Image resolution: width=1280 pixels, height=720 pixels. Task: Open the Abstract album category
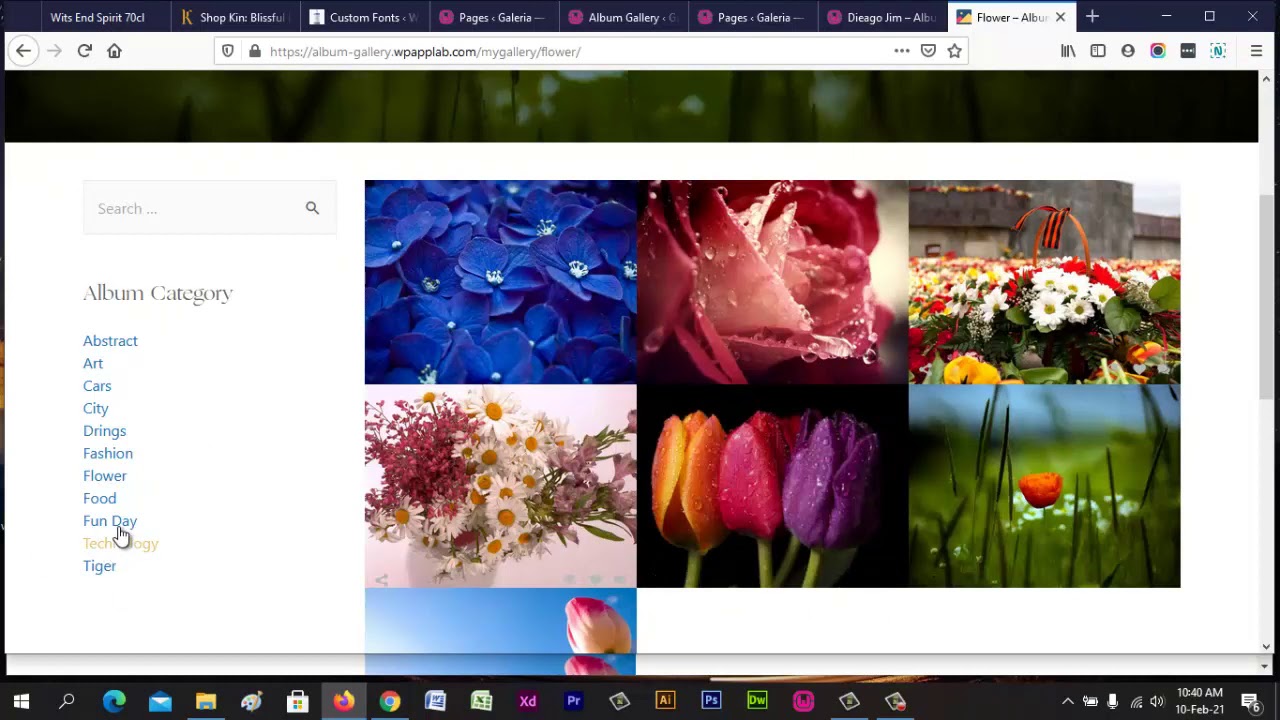click(x=110, y=341)
